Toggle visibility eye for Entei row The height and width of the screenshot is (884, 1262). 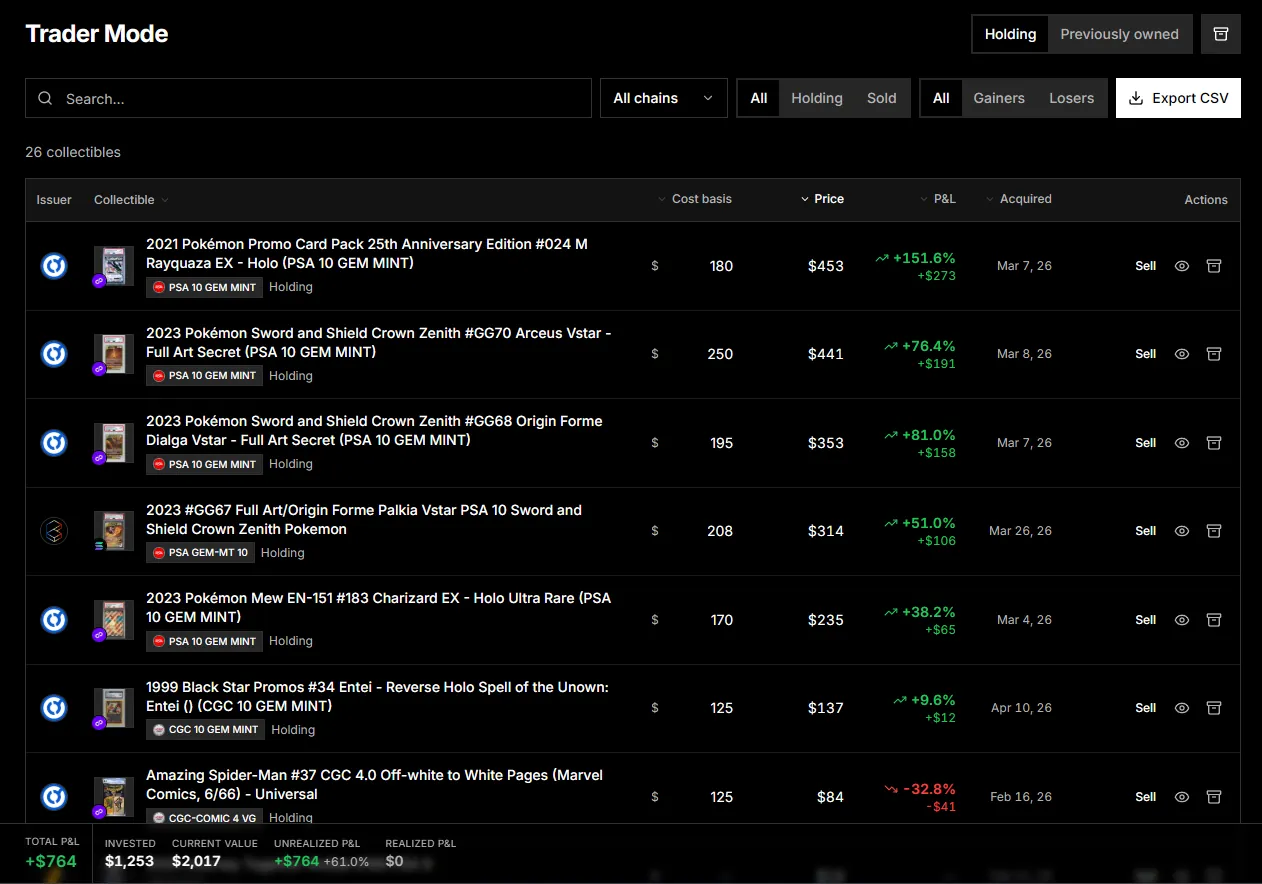pyautogui.click(x=1182, y=708)
